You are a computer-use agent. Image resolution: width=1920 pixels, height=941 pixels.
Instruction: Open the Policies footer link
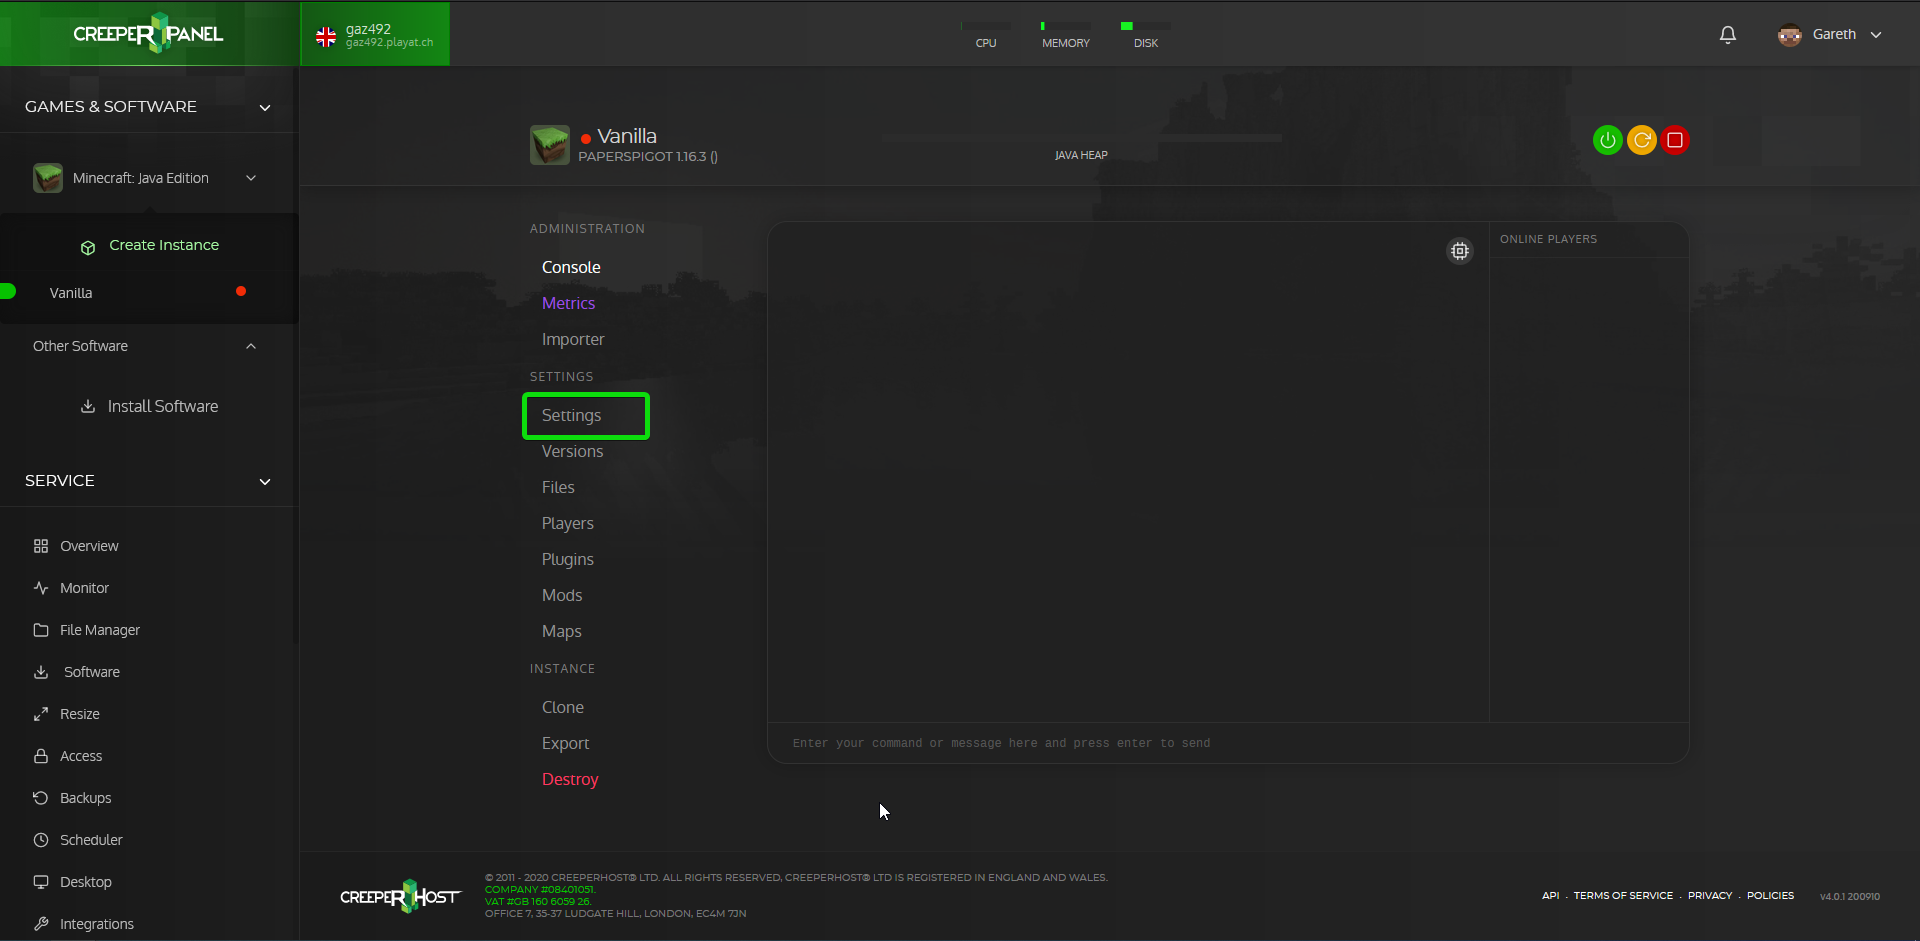coord(1770,895)
